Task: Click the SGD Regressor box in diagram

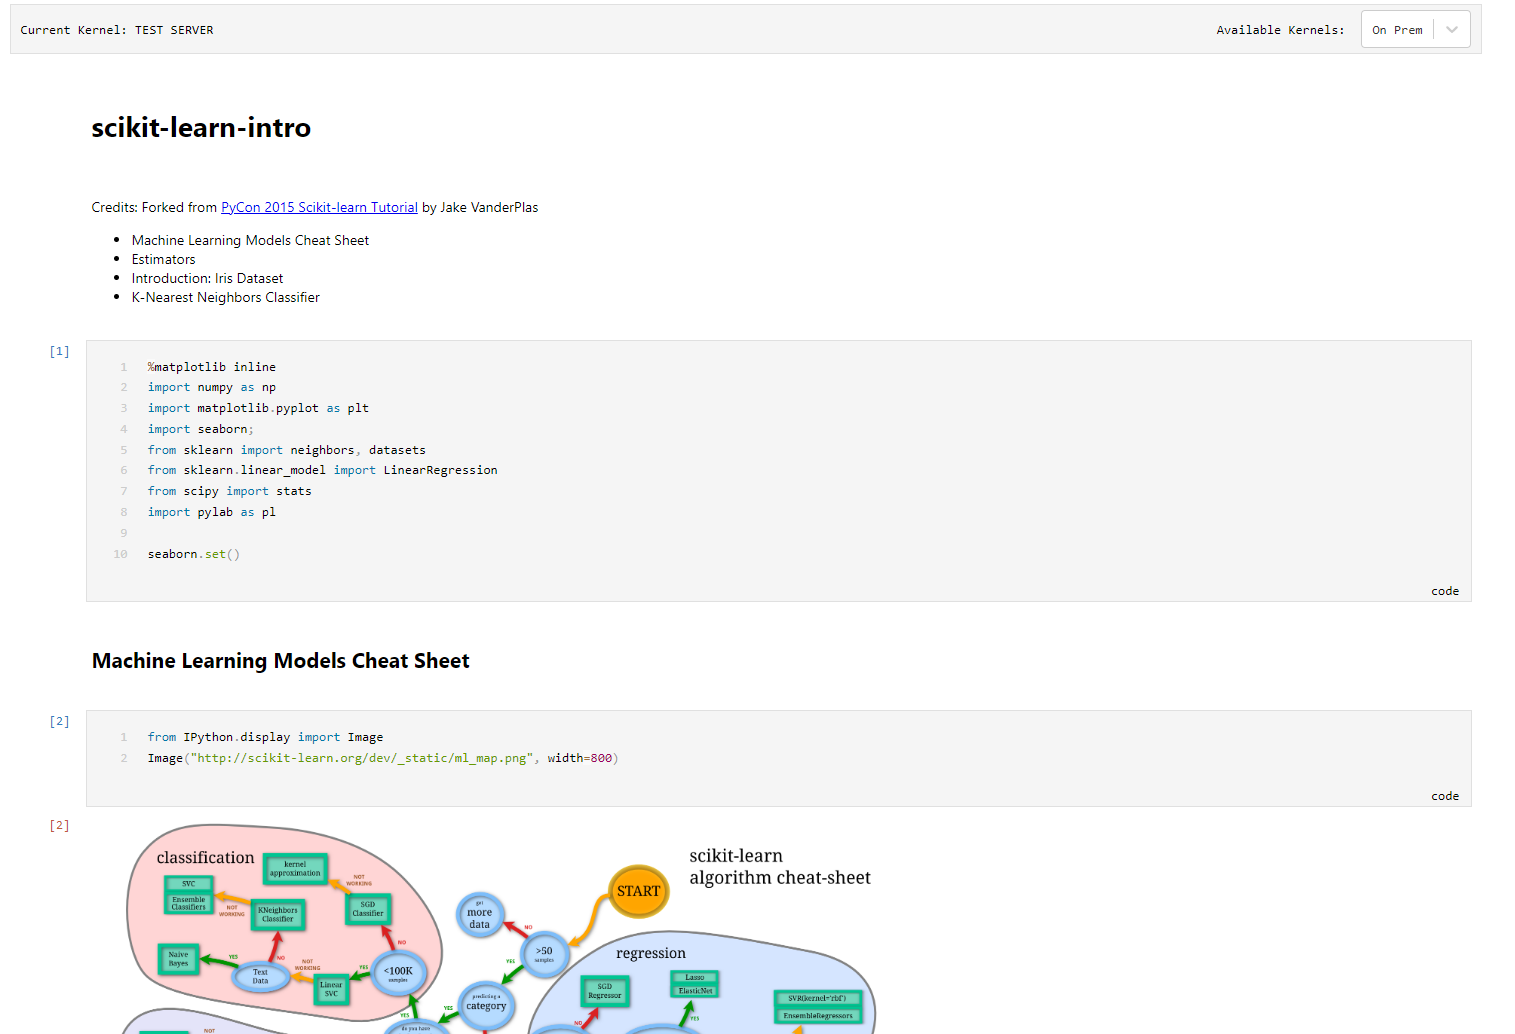Action: [605, 991]
